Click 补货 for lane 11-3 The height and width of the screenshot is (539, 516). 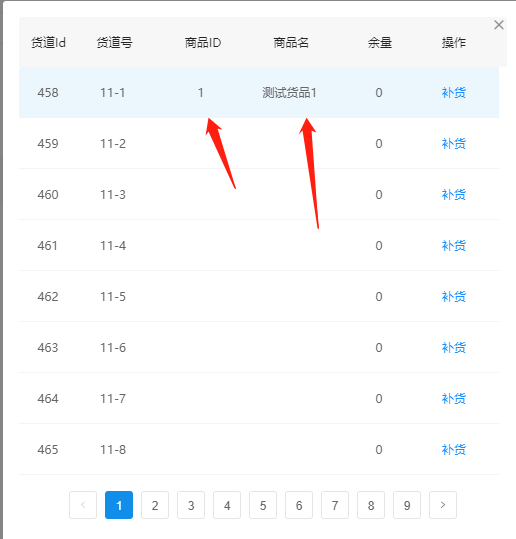pyautogui.click(x=453, y=195)
